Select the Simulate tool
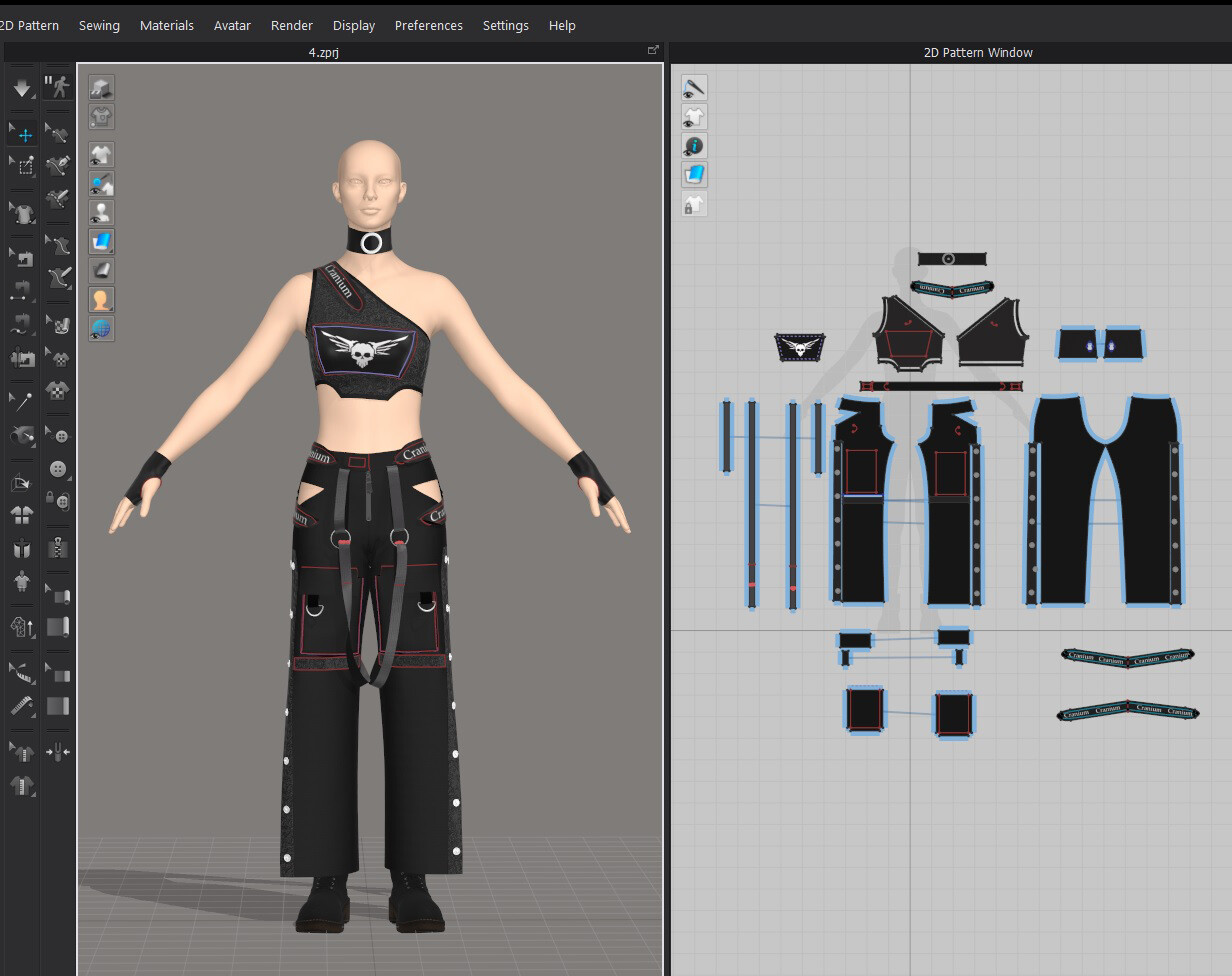Image resolution: width=1232 pixels, height=976 pixels. click(x=22, y=88)
